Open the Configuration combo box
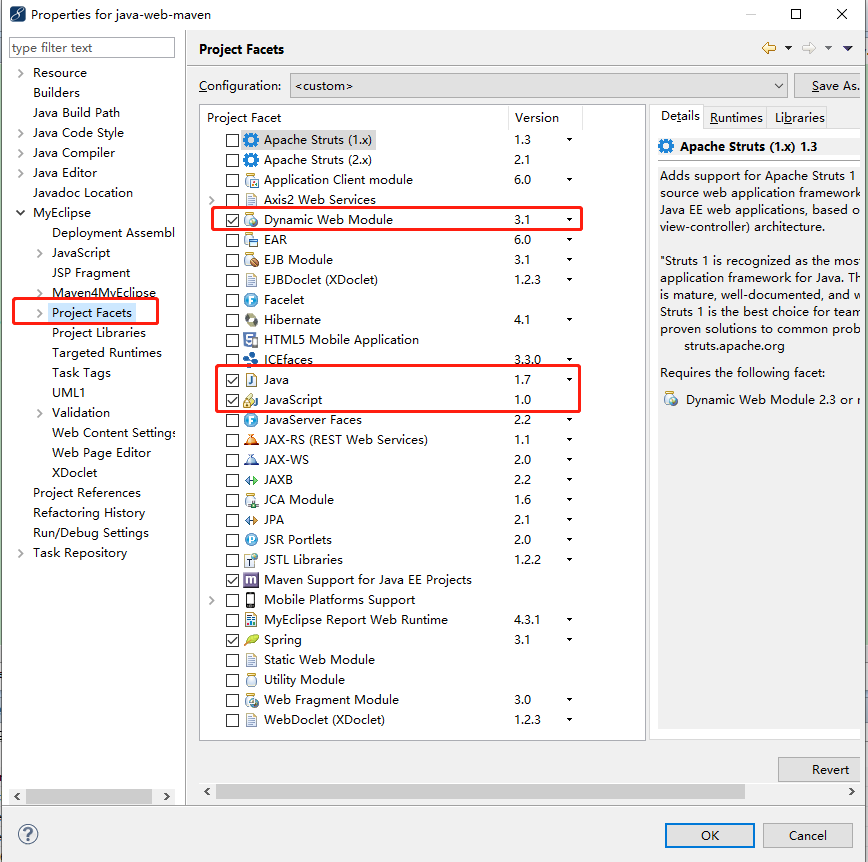 (539, 86)
